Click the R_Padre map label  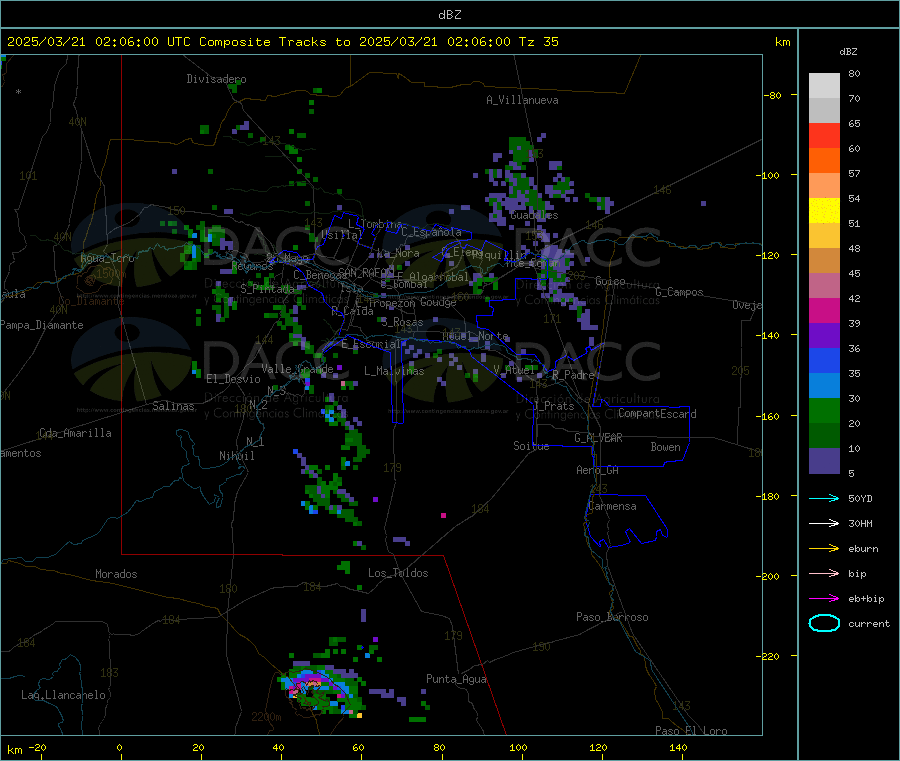[x=573, y=375]
